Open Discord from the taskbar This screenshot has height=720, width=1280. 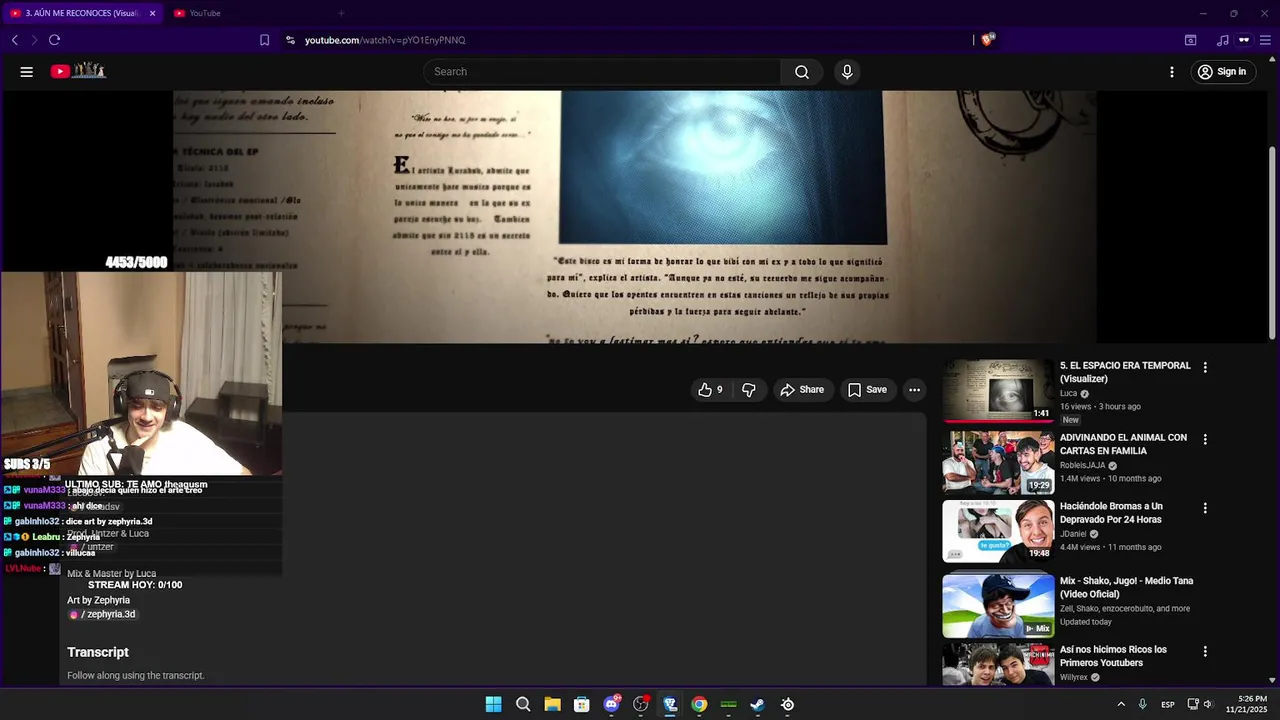[611, 704]
